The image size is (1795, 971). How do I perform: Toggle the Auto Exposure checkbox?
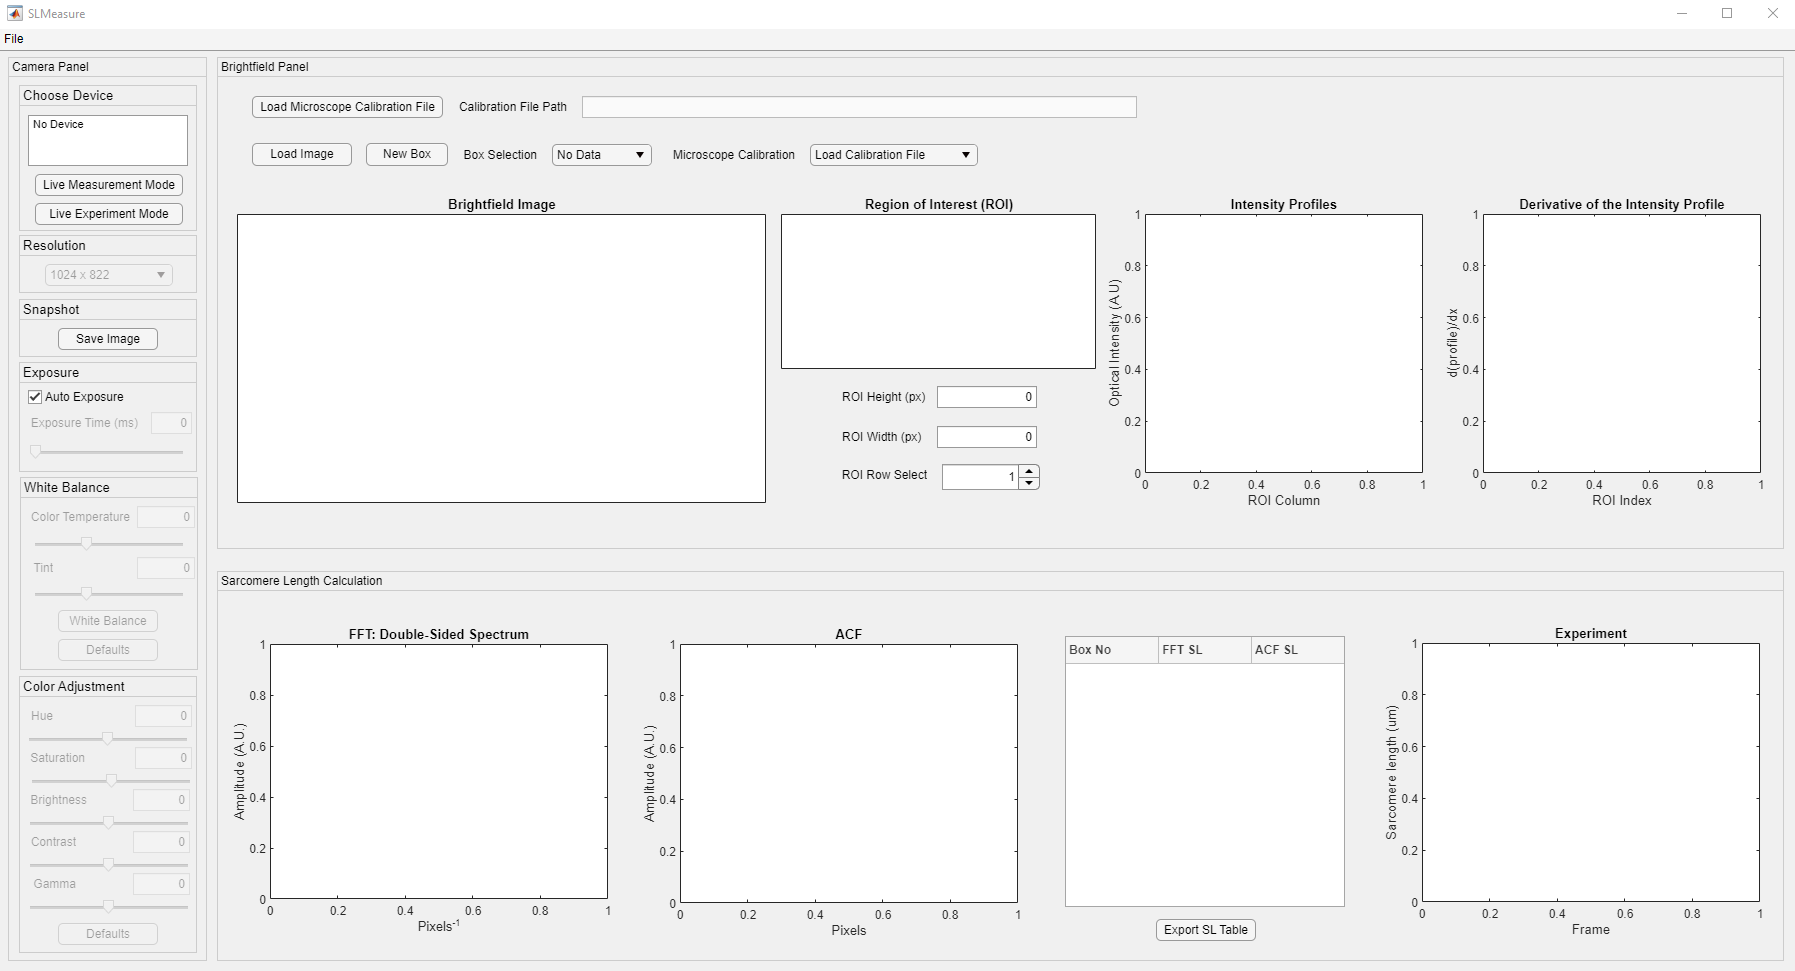(x=35, y=397)
